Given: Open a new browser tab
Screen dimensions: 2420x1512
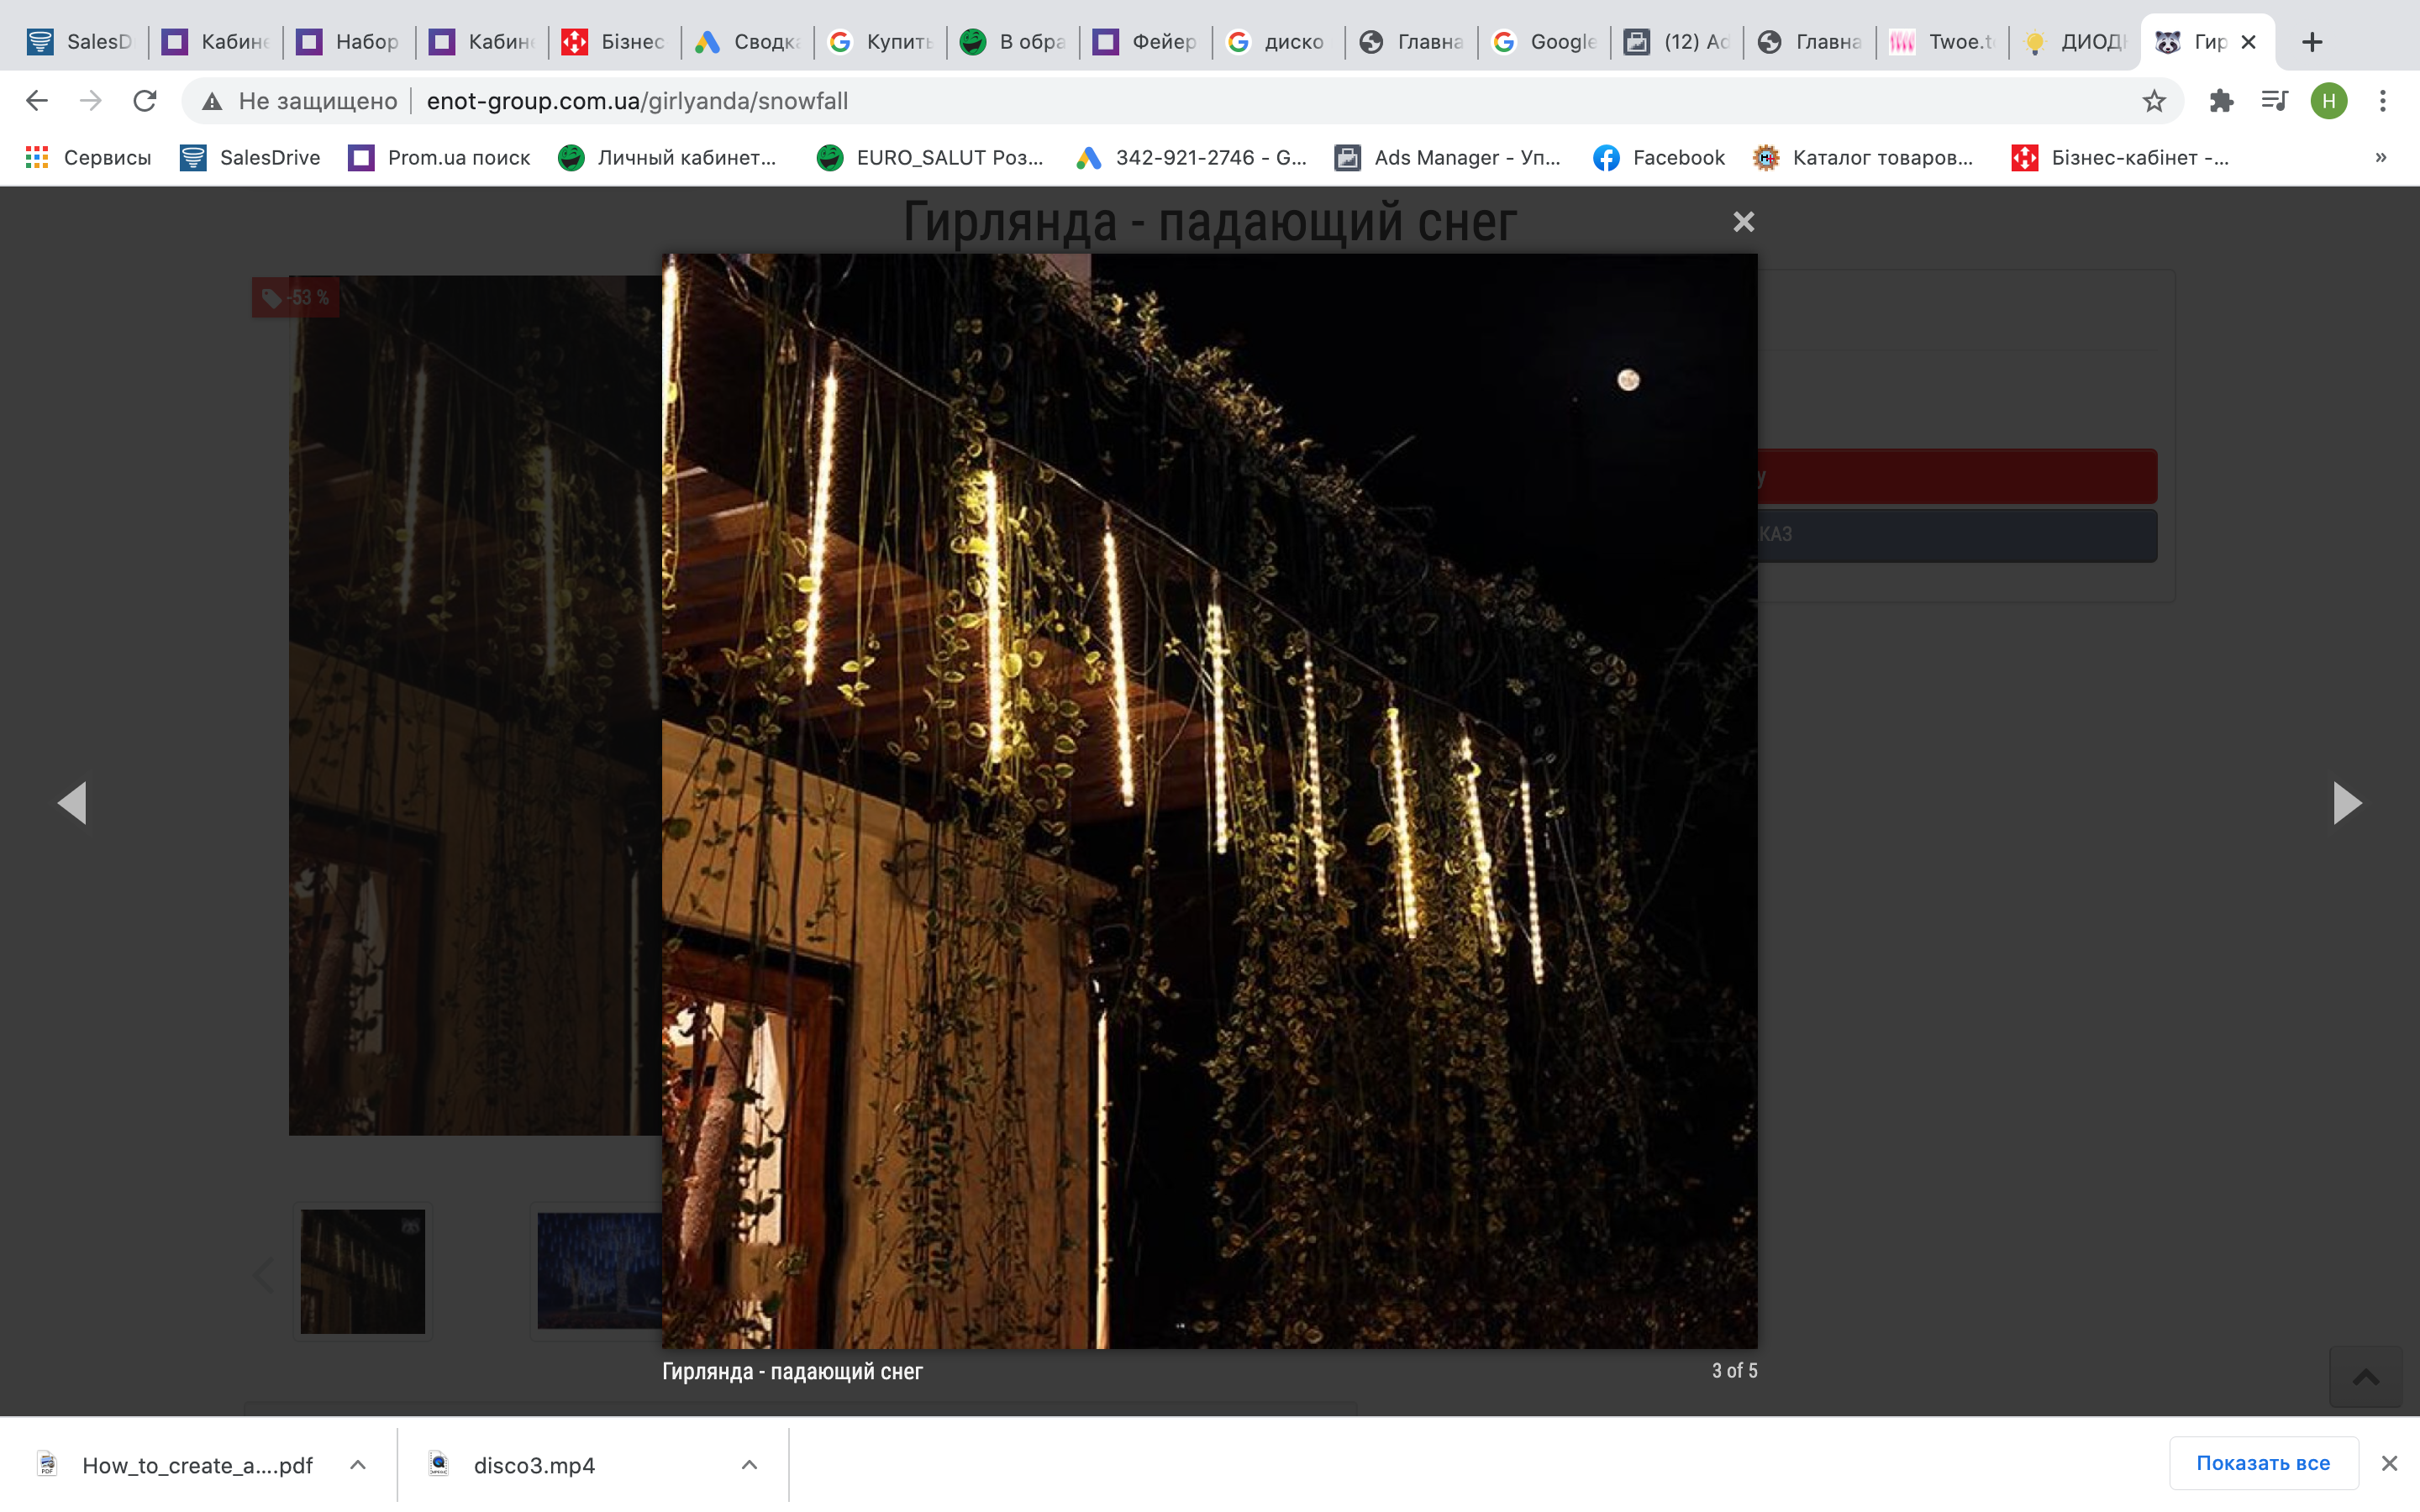Looking at the screenshot, I should coord(2312,42).
